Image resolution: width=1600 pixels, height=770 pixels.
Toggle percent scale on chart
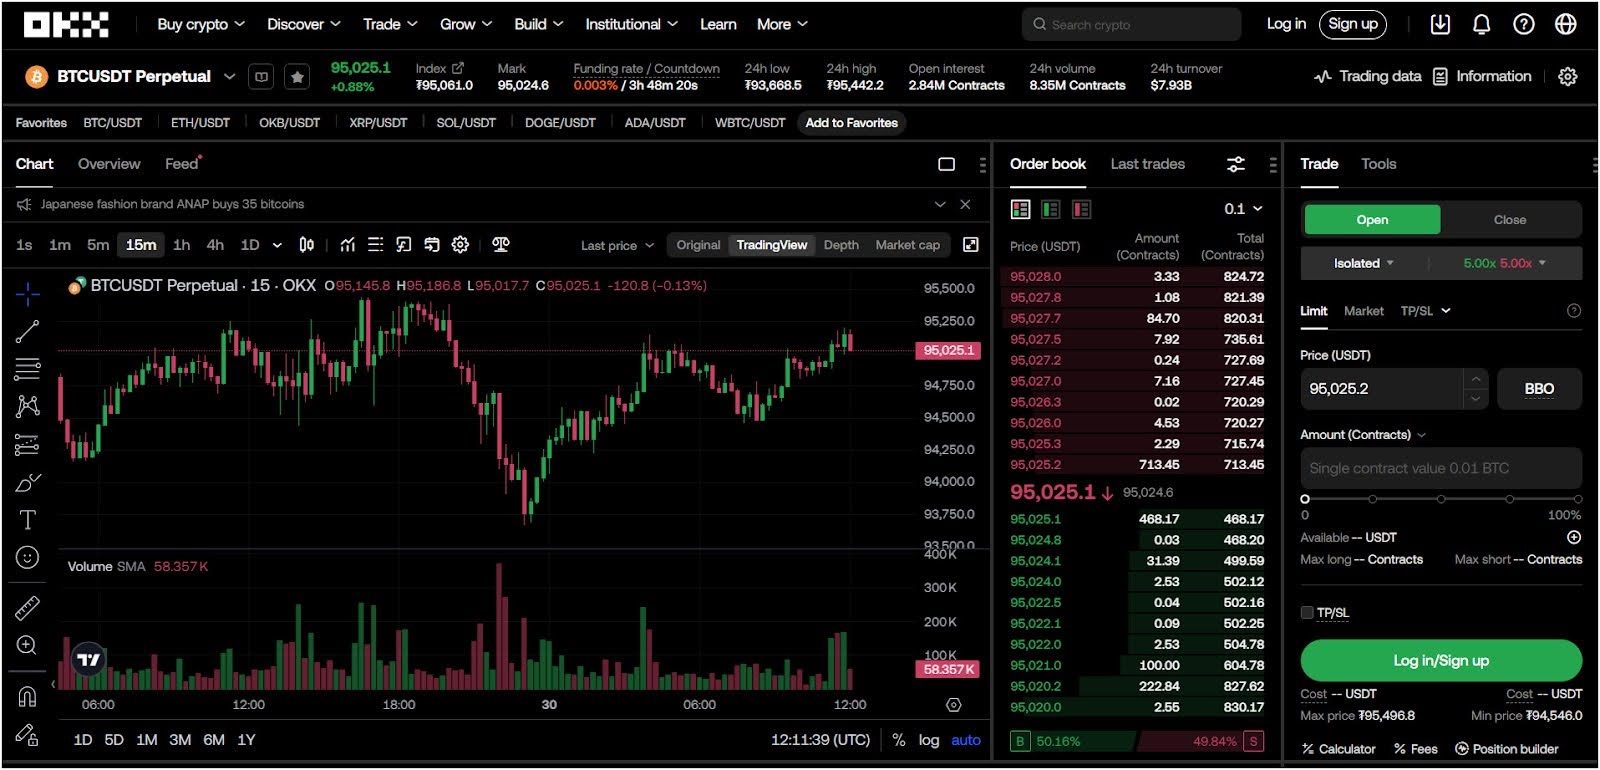[x=899, y=741]
